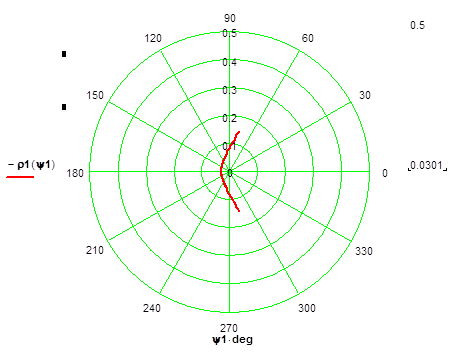Screen dimensions: 454x362
Task: Edit the 0.0301 lower radial limit
Action: click(427, 165)
